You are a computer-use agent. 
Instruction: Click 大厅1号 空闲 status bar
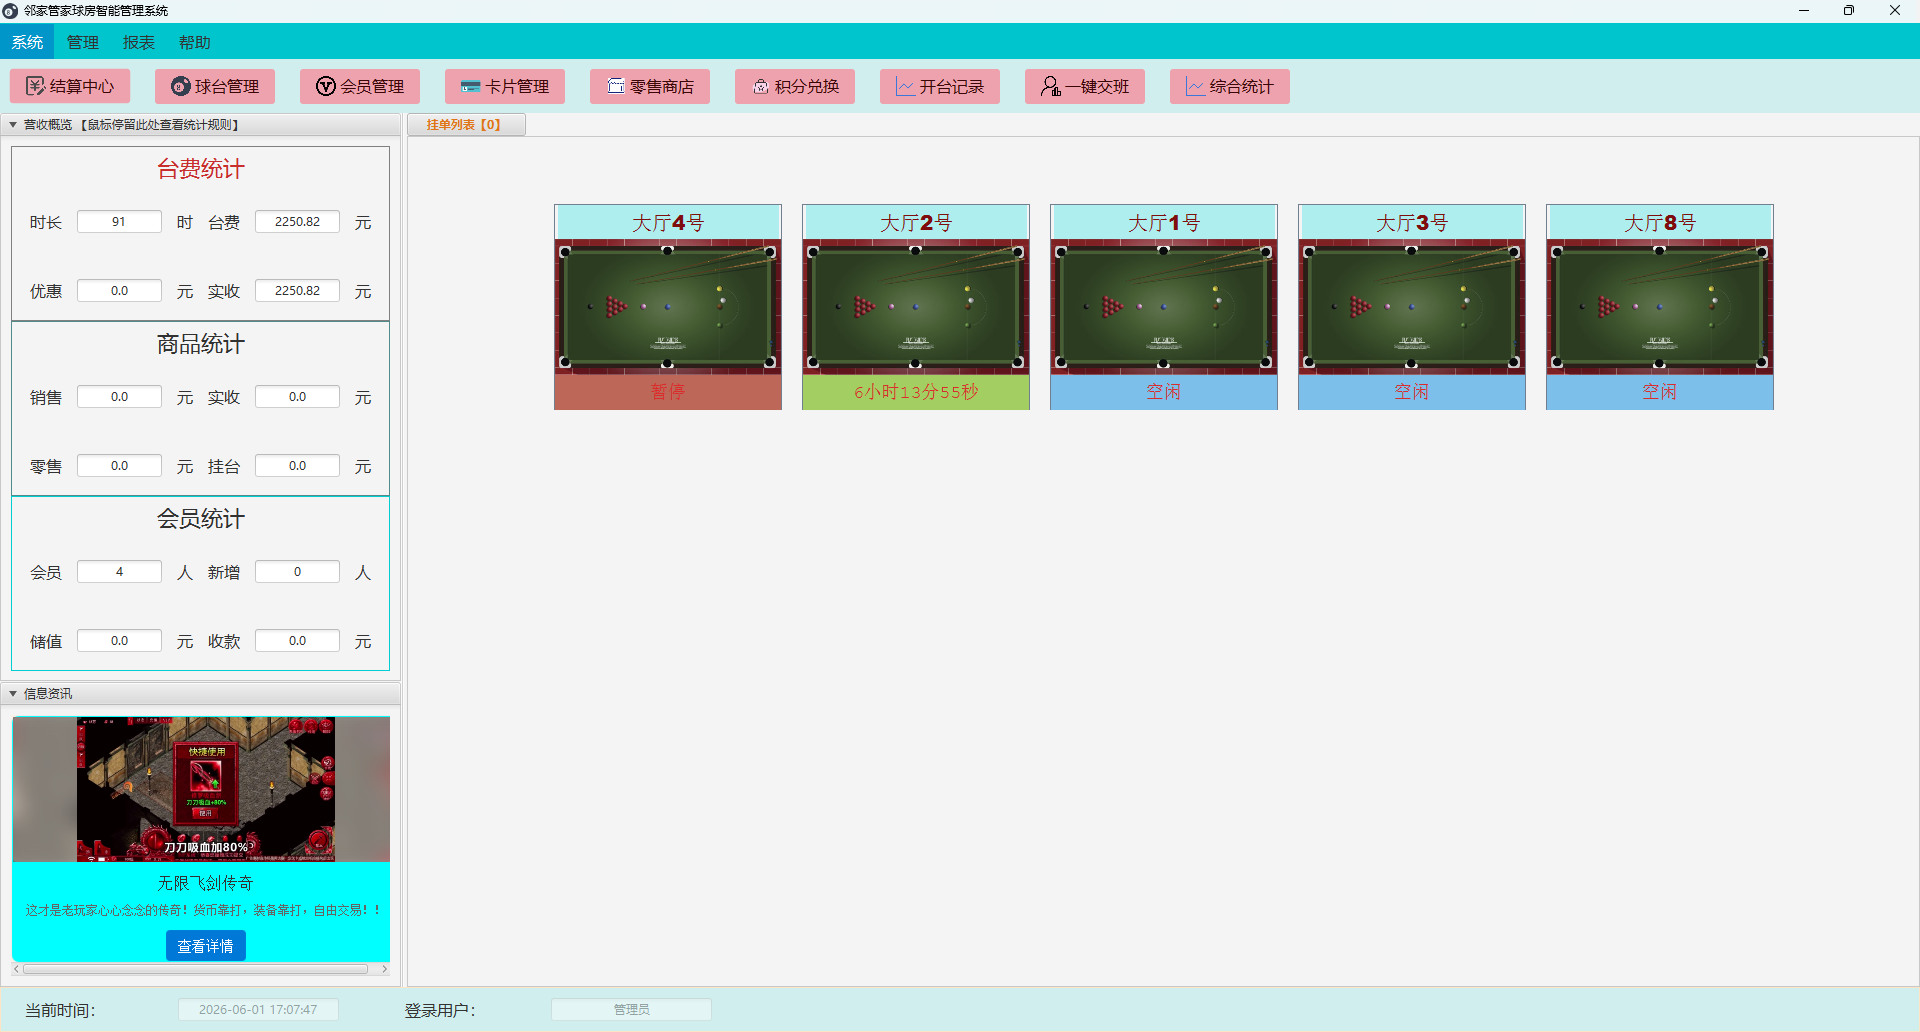[x=1164, y=392]
